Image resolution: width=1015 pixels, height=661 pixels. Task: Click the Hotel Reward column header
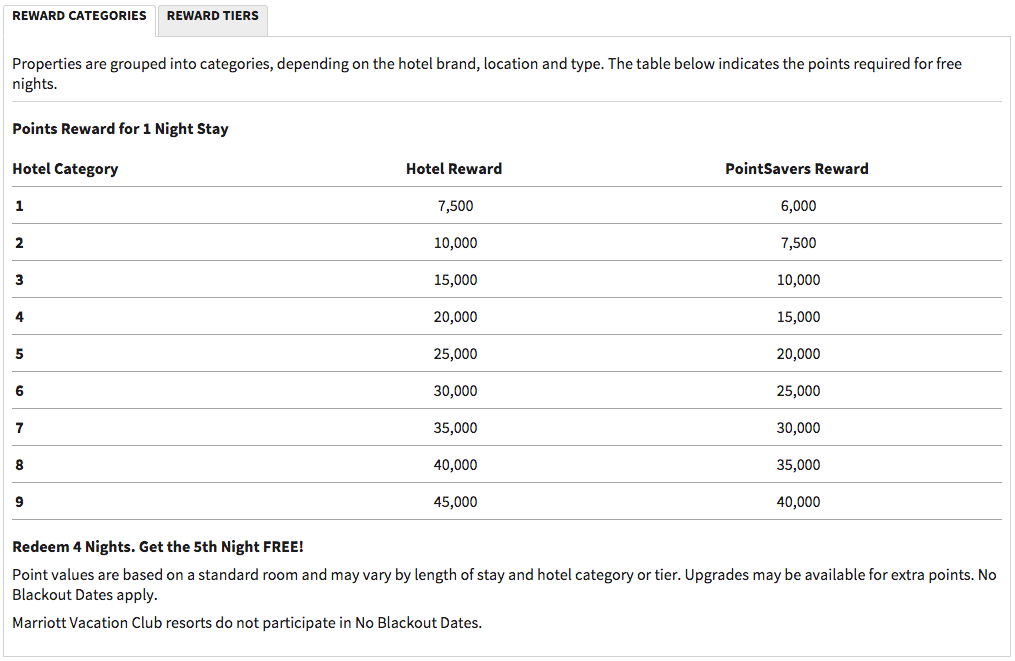(454, 169)
